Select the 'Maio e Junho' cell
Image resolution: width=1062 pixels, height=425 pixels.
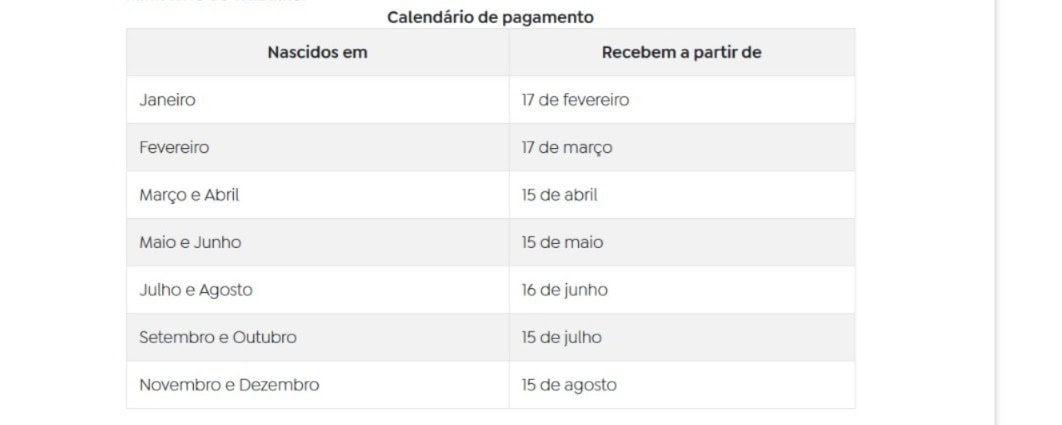pyautogui.click(x=318, y=242)
